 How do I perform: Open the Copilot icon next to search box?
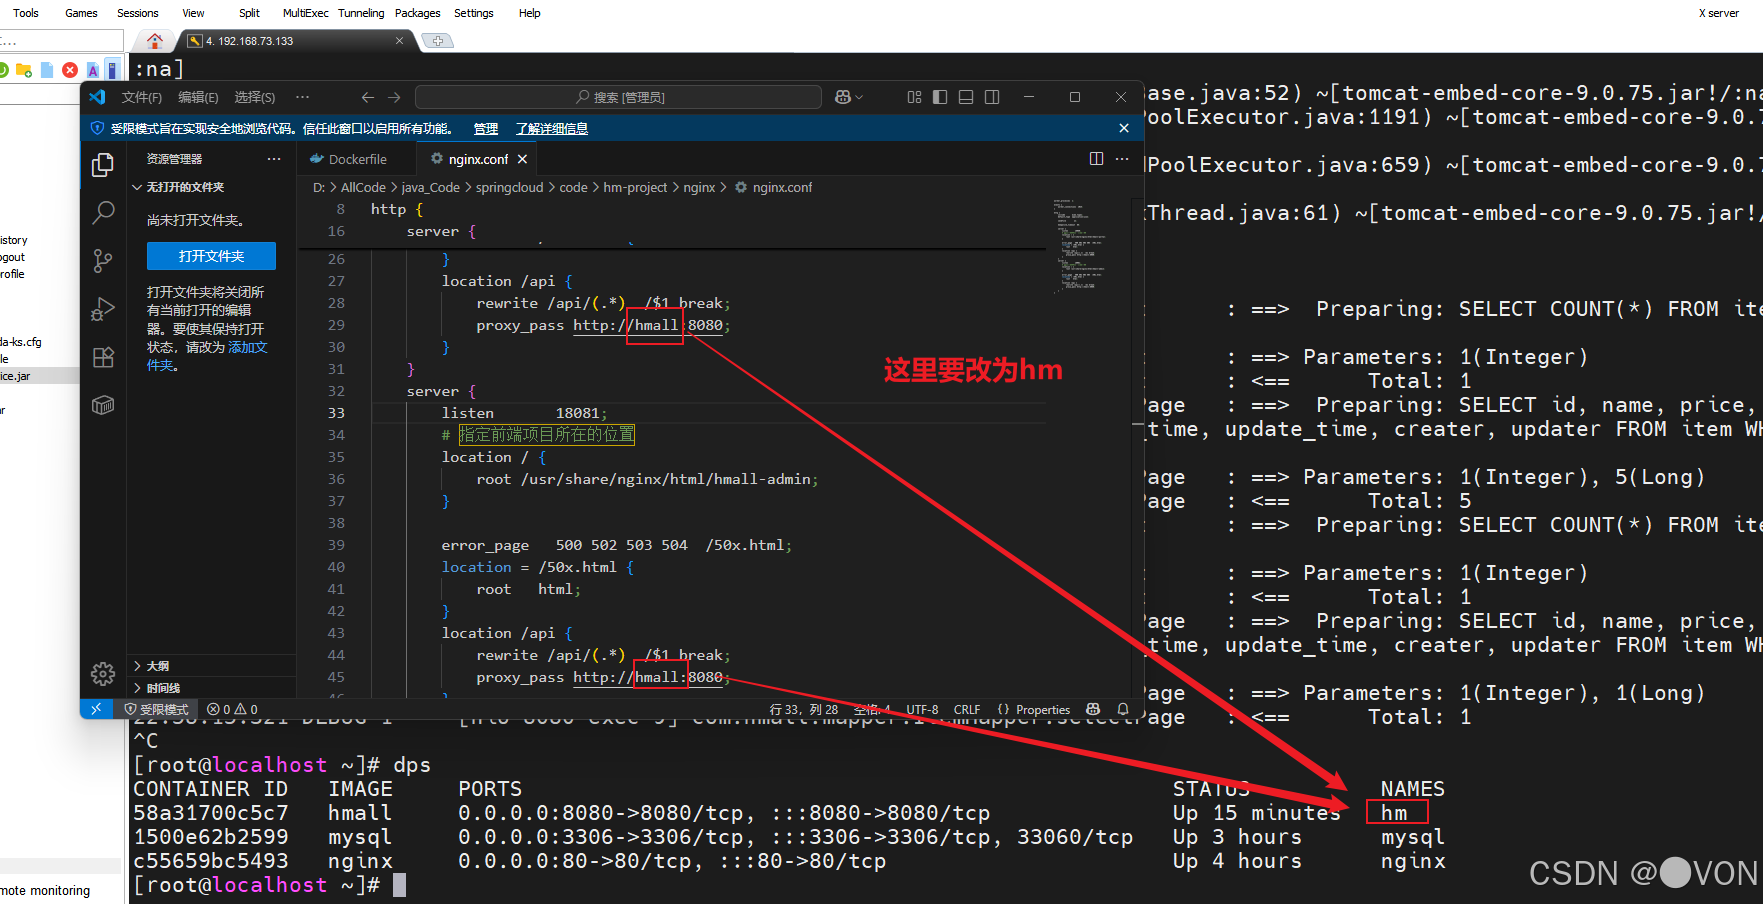tap(843, 97)
